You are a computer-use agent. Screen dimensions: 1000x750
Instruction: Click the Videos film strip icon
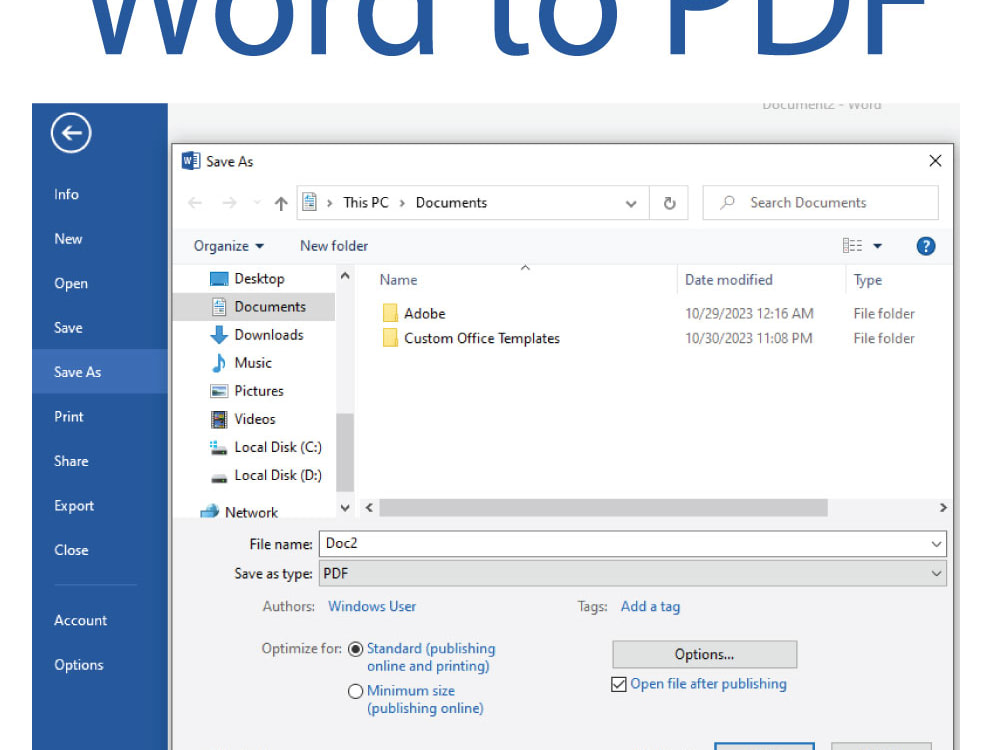[219, 419]
